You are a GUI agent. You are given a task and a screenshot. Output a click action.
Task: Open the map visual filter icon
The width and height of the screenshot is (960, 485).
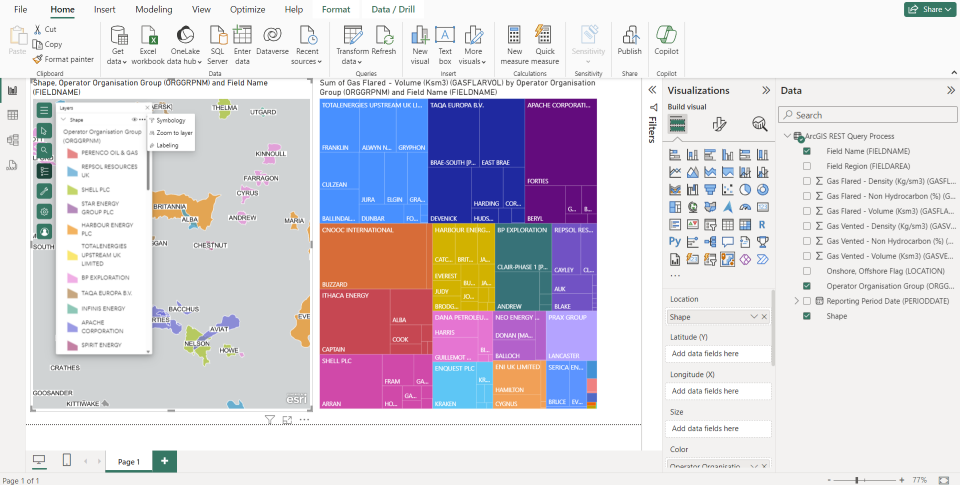click(269, 419)
